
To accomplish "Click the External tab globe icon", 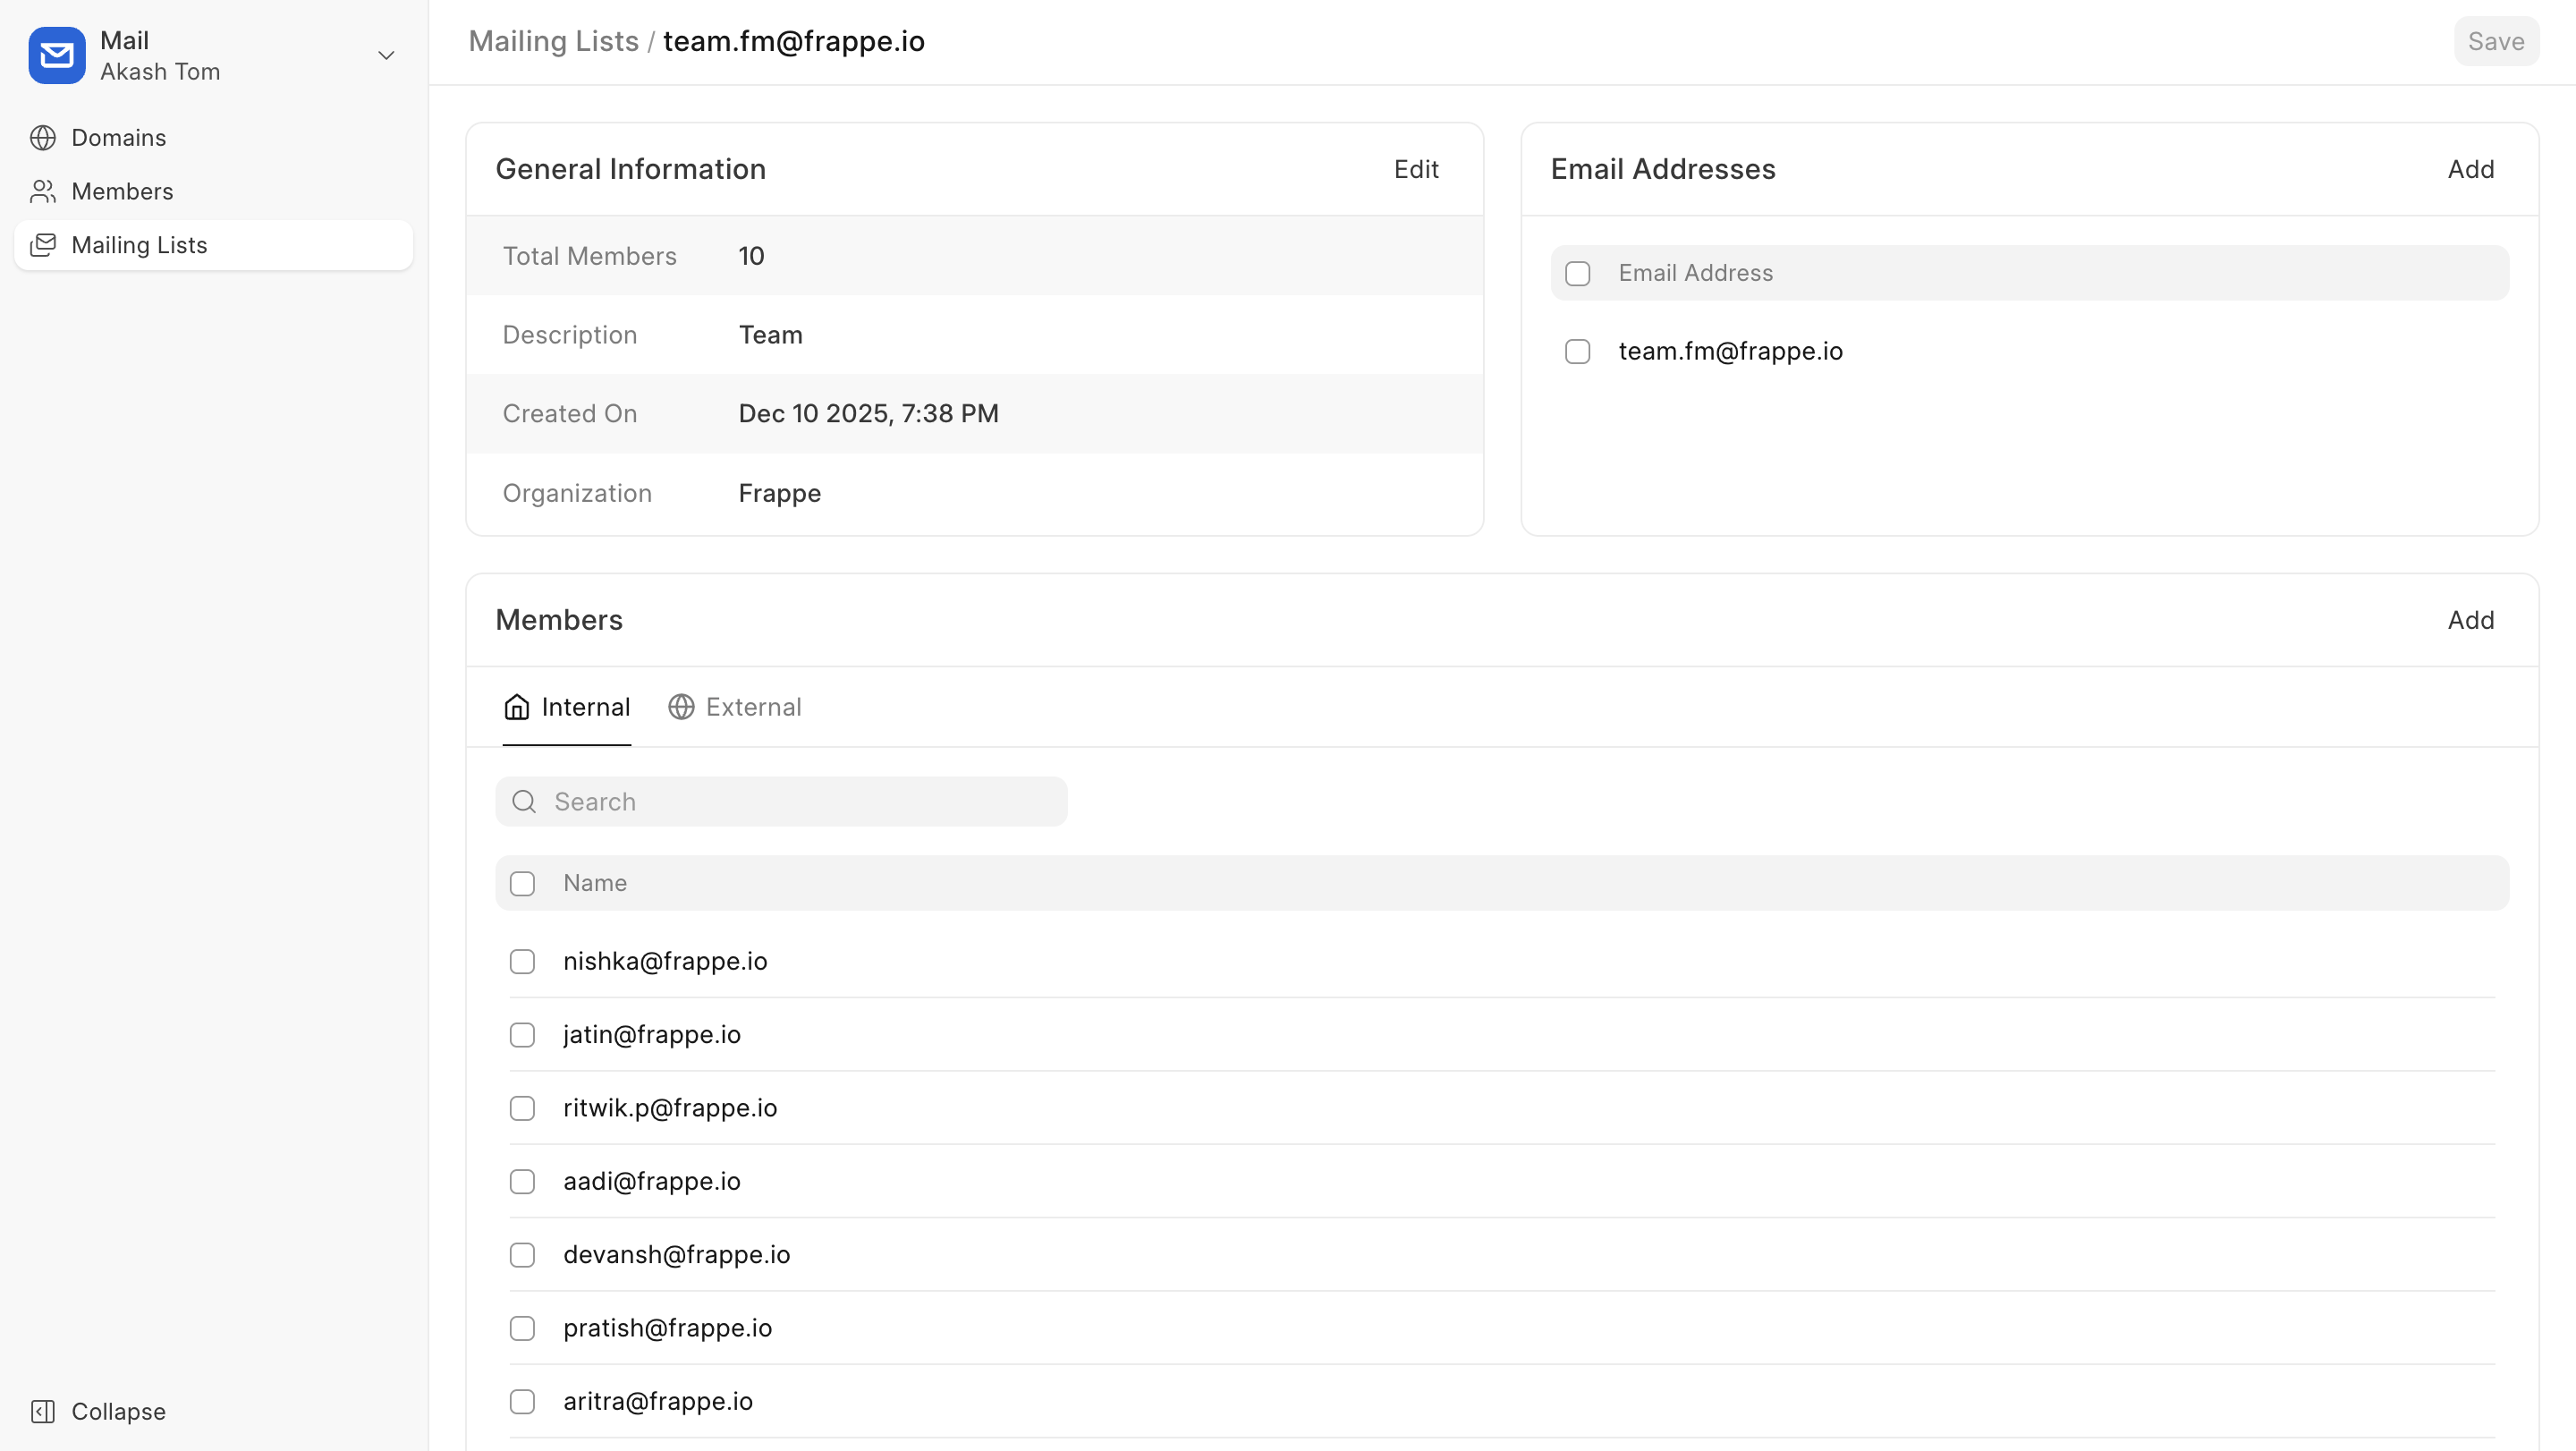I will (x=681, y=707).
